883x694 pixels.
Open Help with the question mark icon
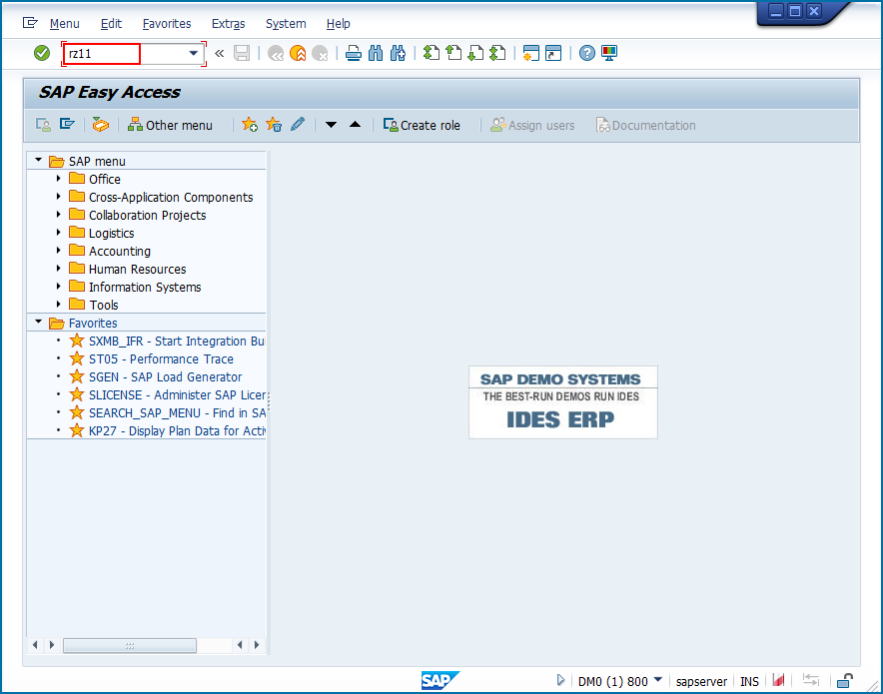pos(587,53)
